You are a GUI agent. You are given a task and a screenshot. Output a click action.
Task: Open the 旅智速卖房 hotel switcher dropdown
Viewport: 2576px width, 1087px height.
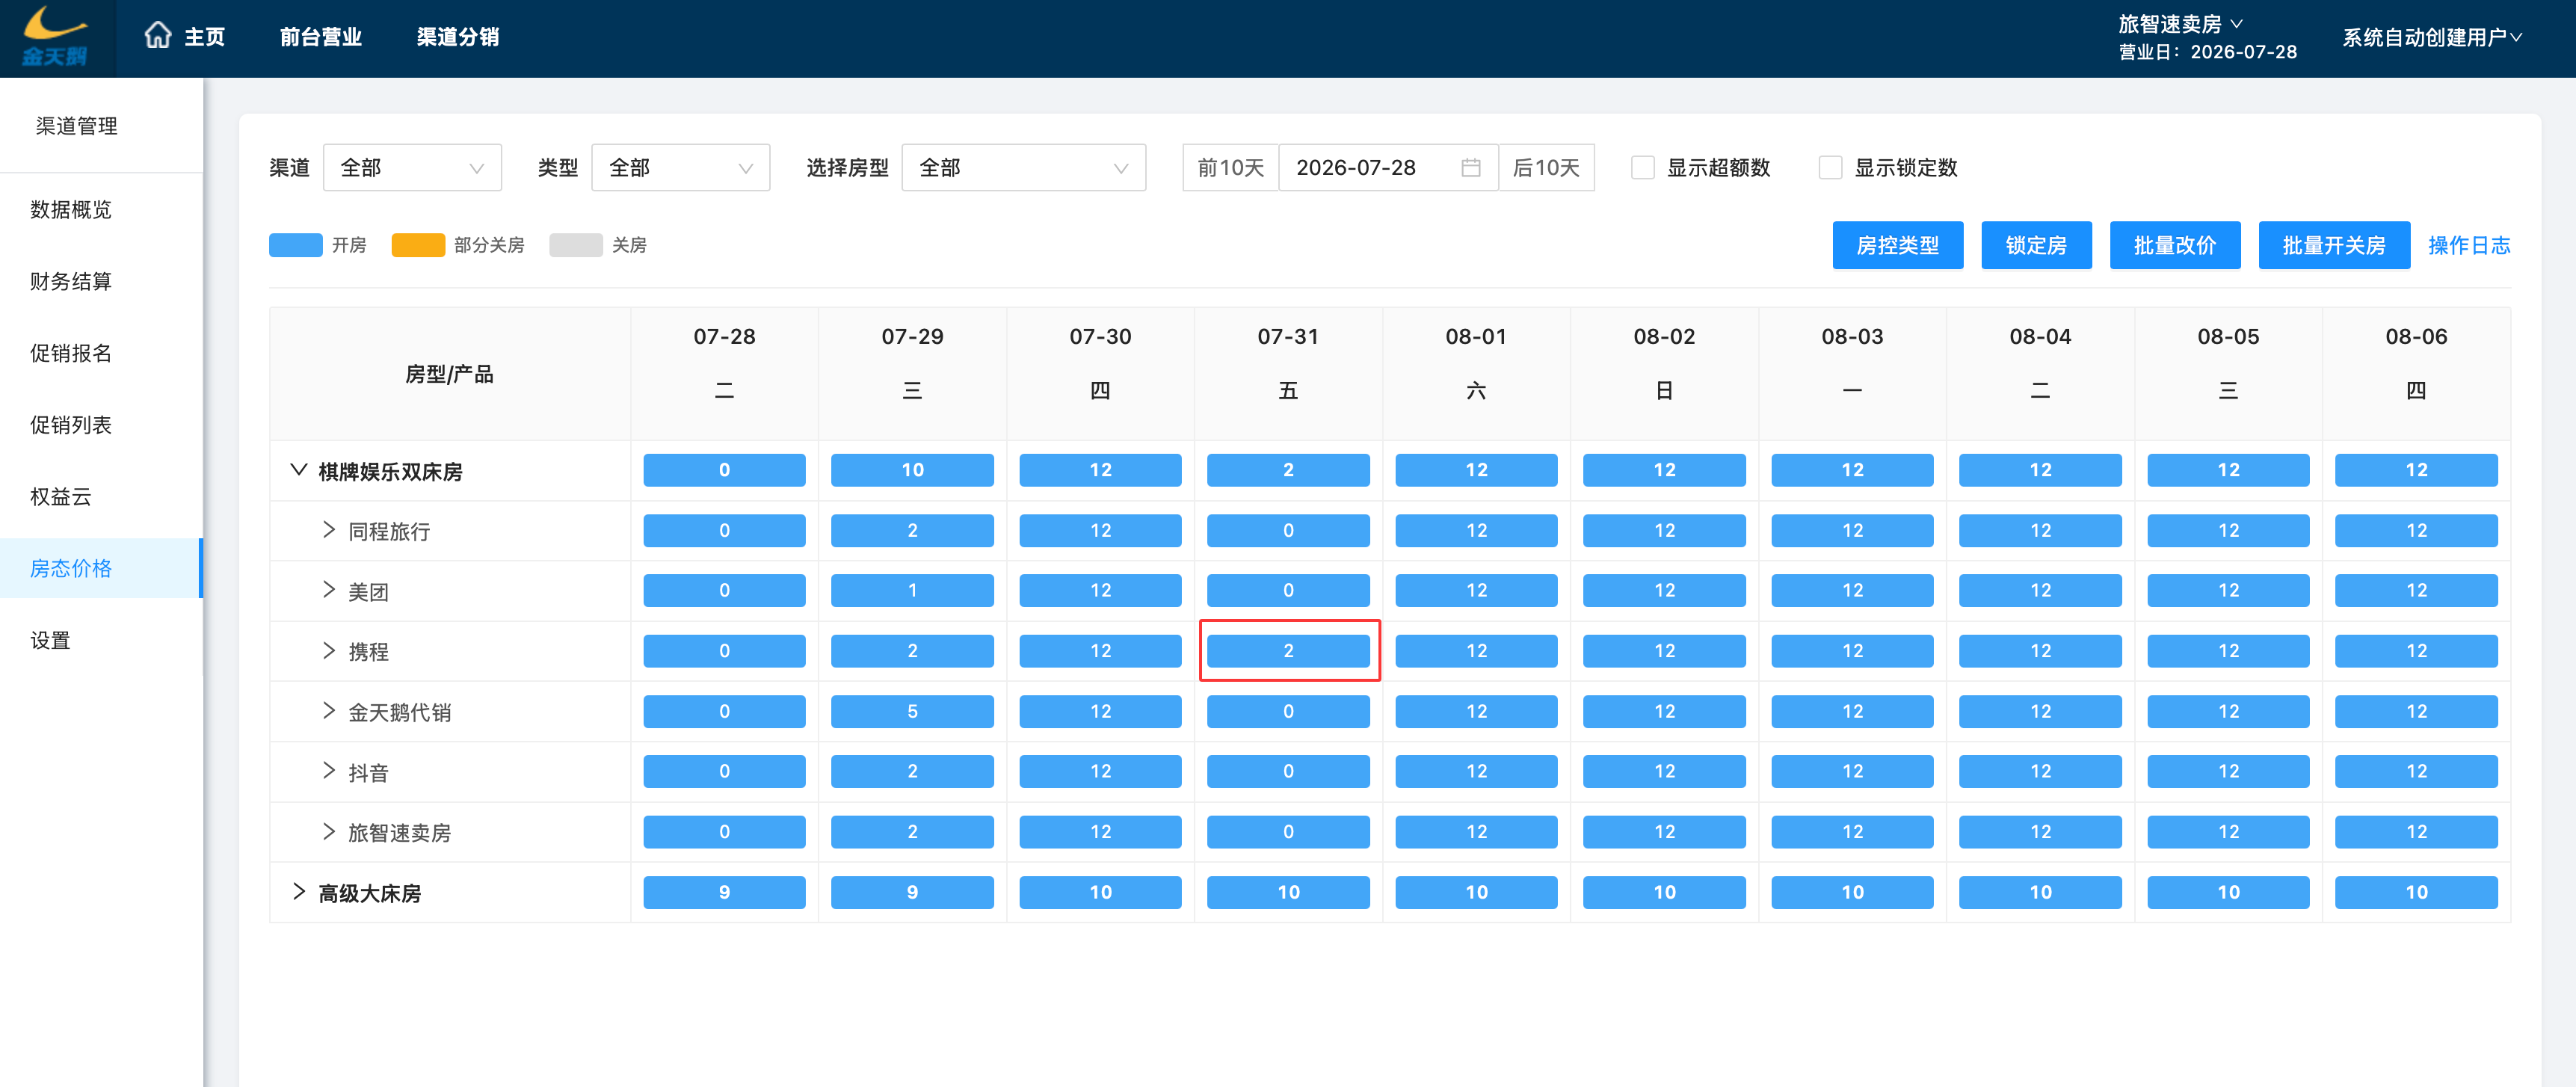point(2180,23)
